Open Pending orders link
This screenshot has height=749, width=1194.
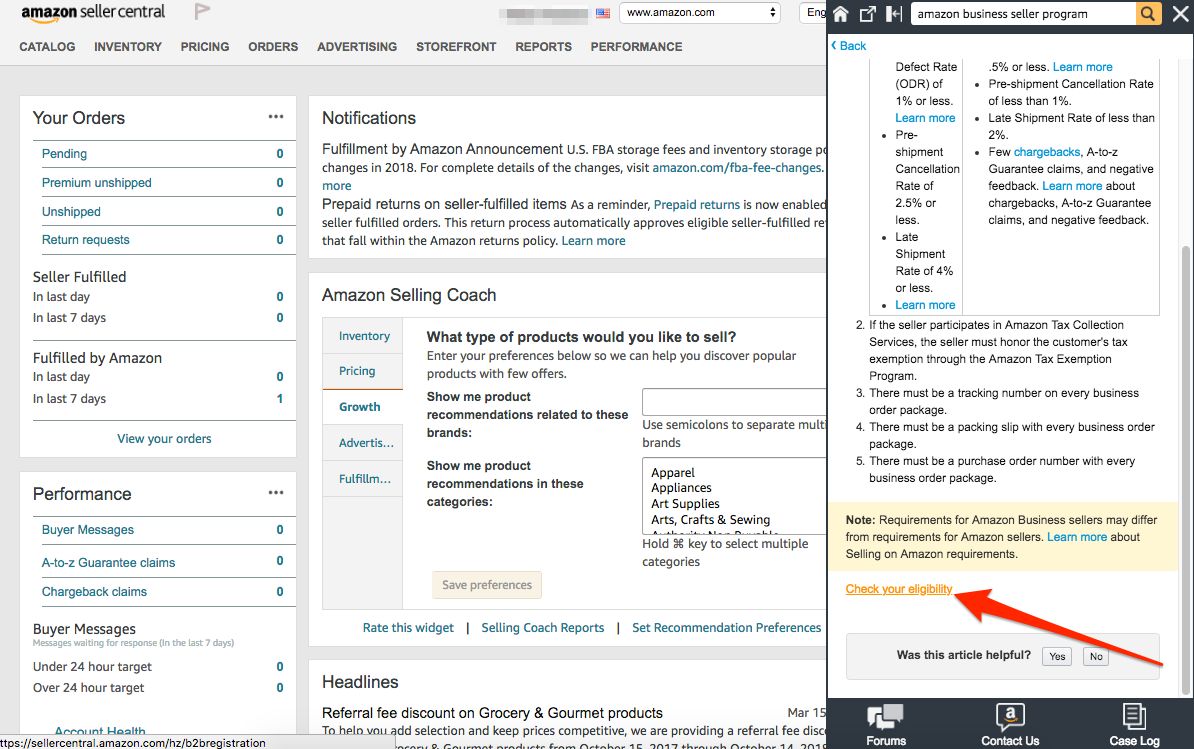[64, 154]
